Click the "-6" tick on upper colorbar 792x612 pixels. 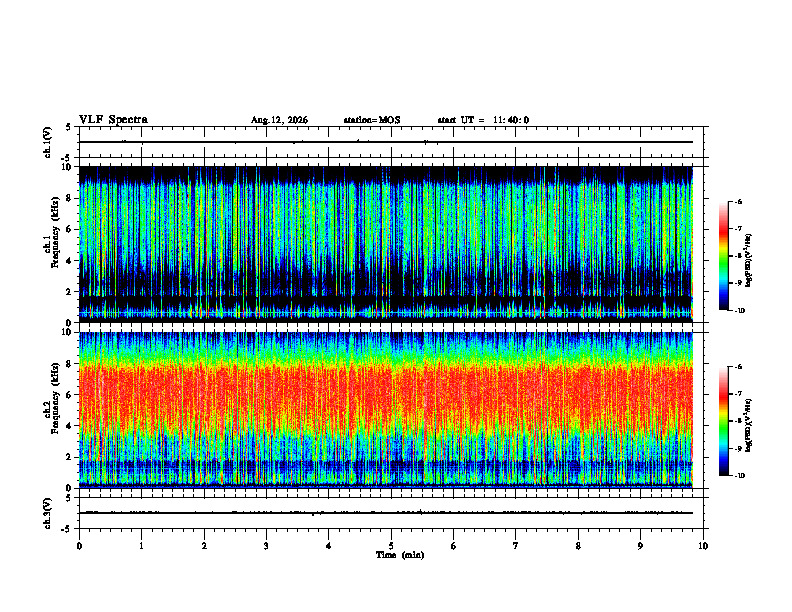(738, 201)
